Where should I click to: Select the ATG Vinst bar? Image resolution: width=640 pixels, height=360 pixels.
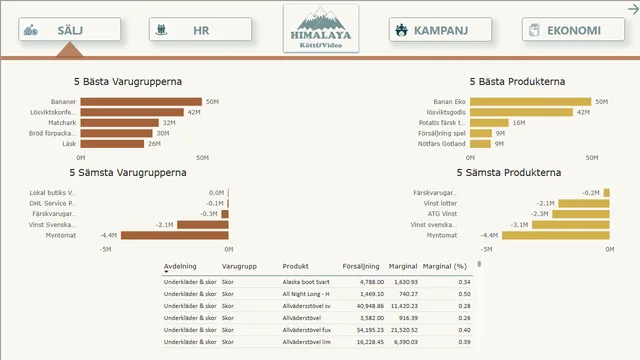point(581,214)
